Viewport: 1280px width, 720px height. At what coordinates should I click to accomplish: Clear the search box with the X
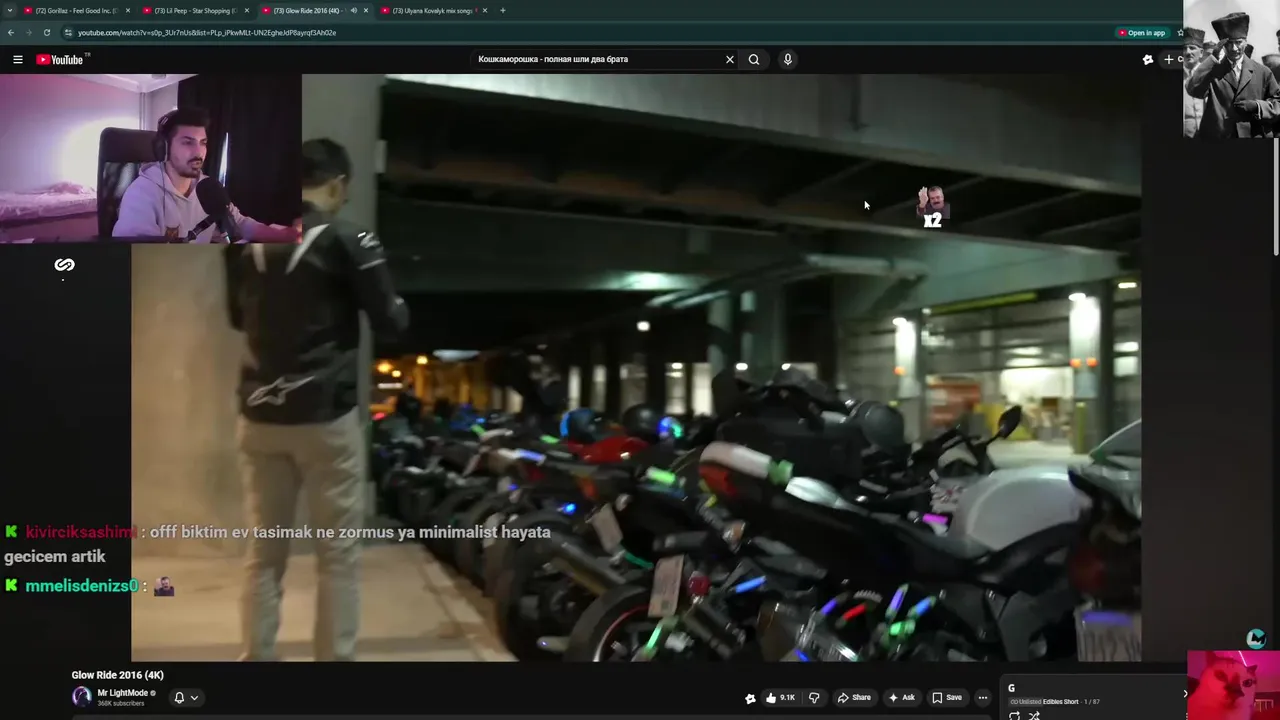tap(730, 59)
